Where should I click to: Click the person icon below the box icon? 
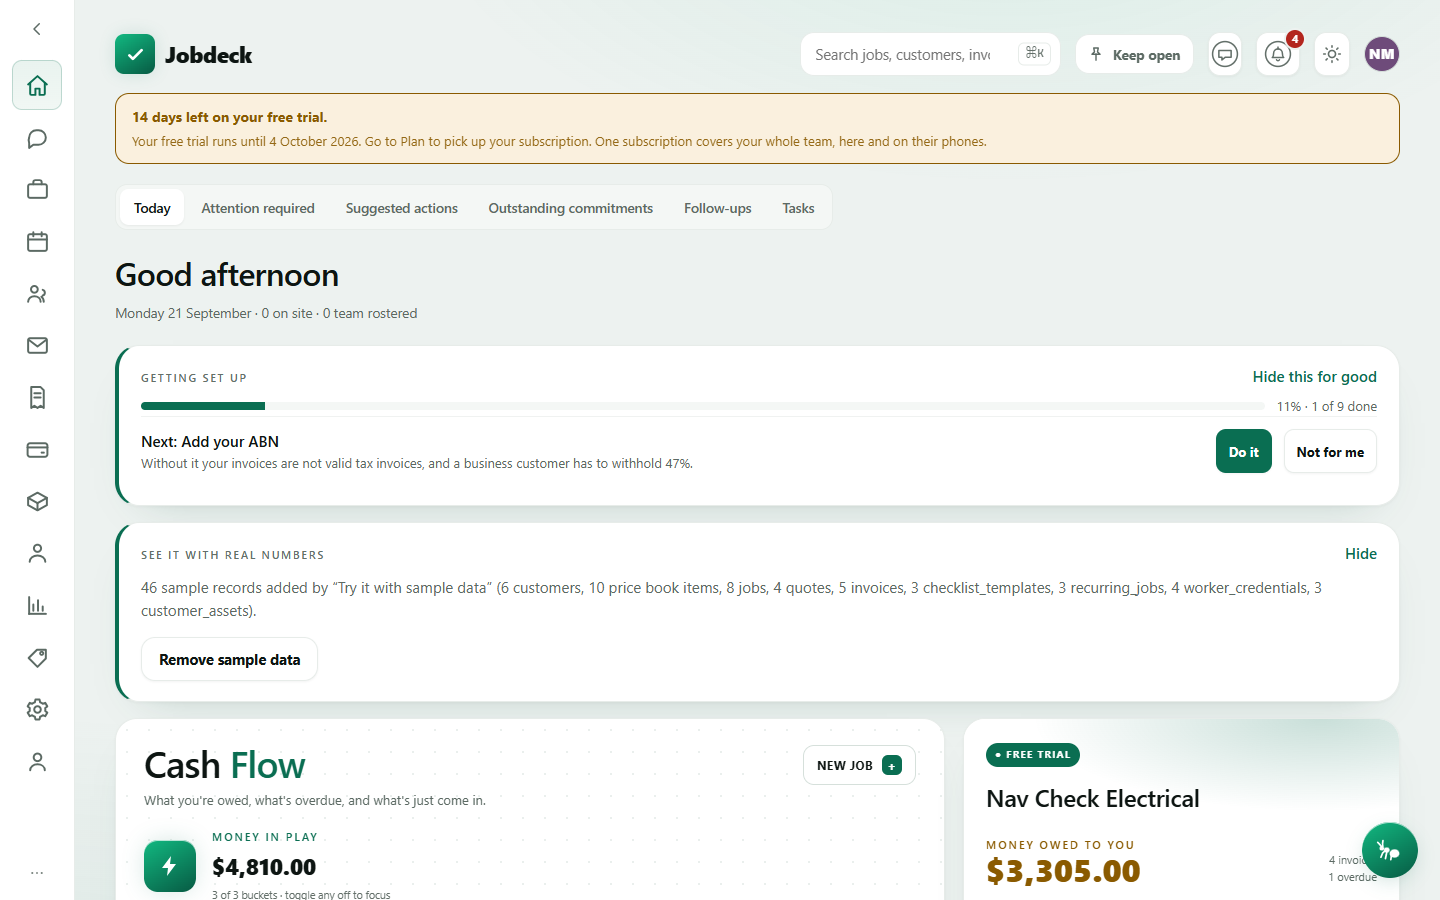[x=37, y=554]
